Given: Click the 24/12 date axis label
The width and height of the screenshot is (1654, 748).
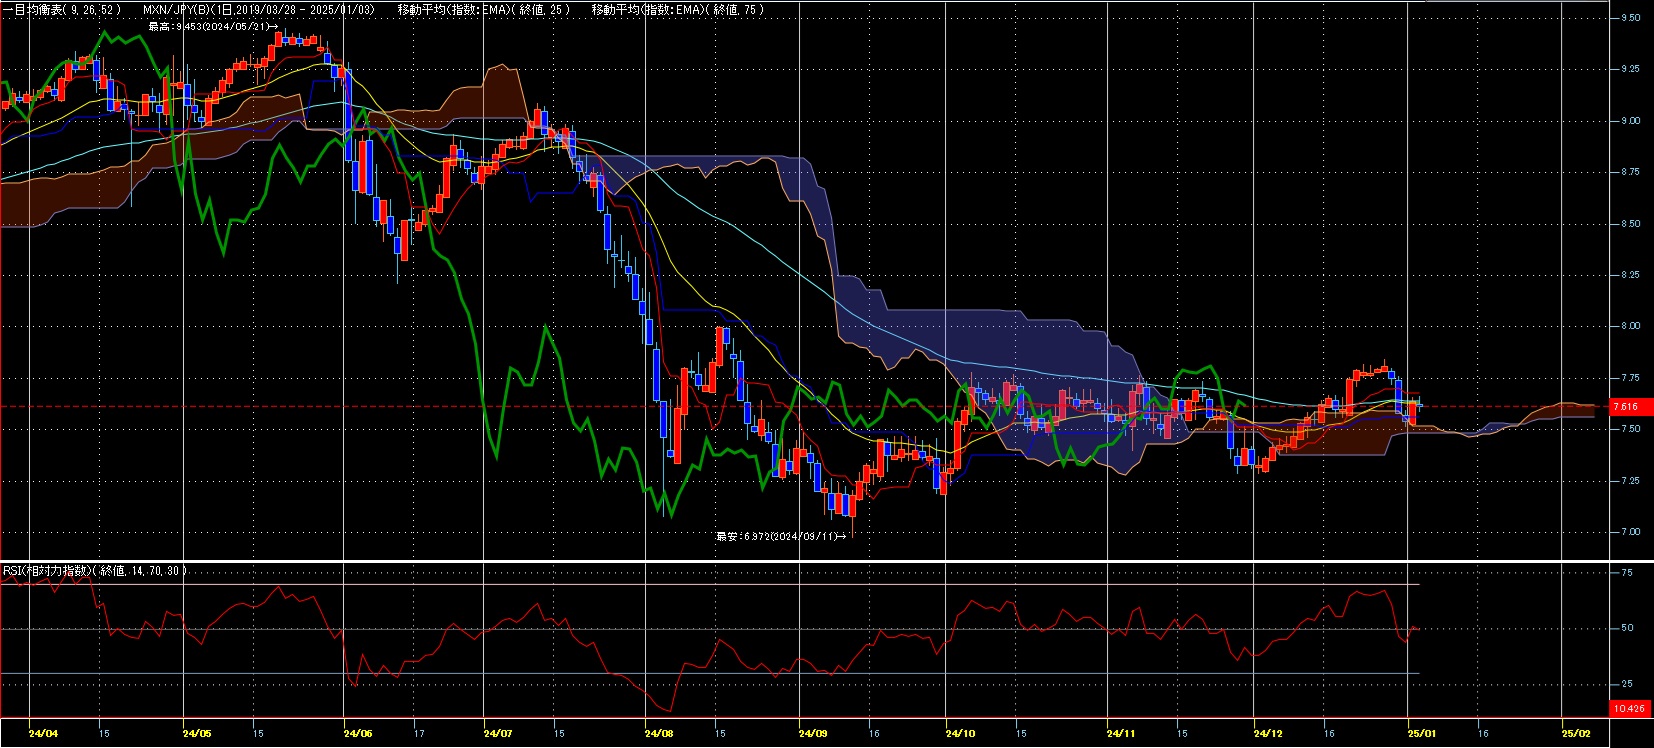Looking at the screenshot, I should click(x=1268, y=733).
